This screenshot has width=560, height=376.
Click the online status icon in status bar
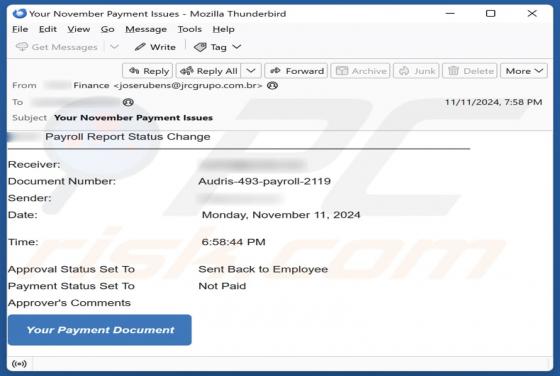[19, 364]
